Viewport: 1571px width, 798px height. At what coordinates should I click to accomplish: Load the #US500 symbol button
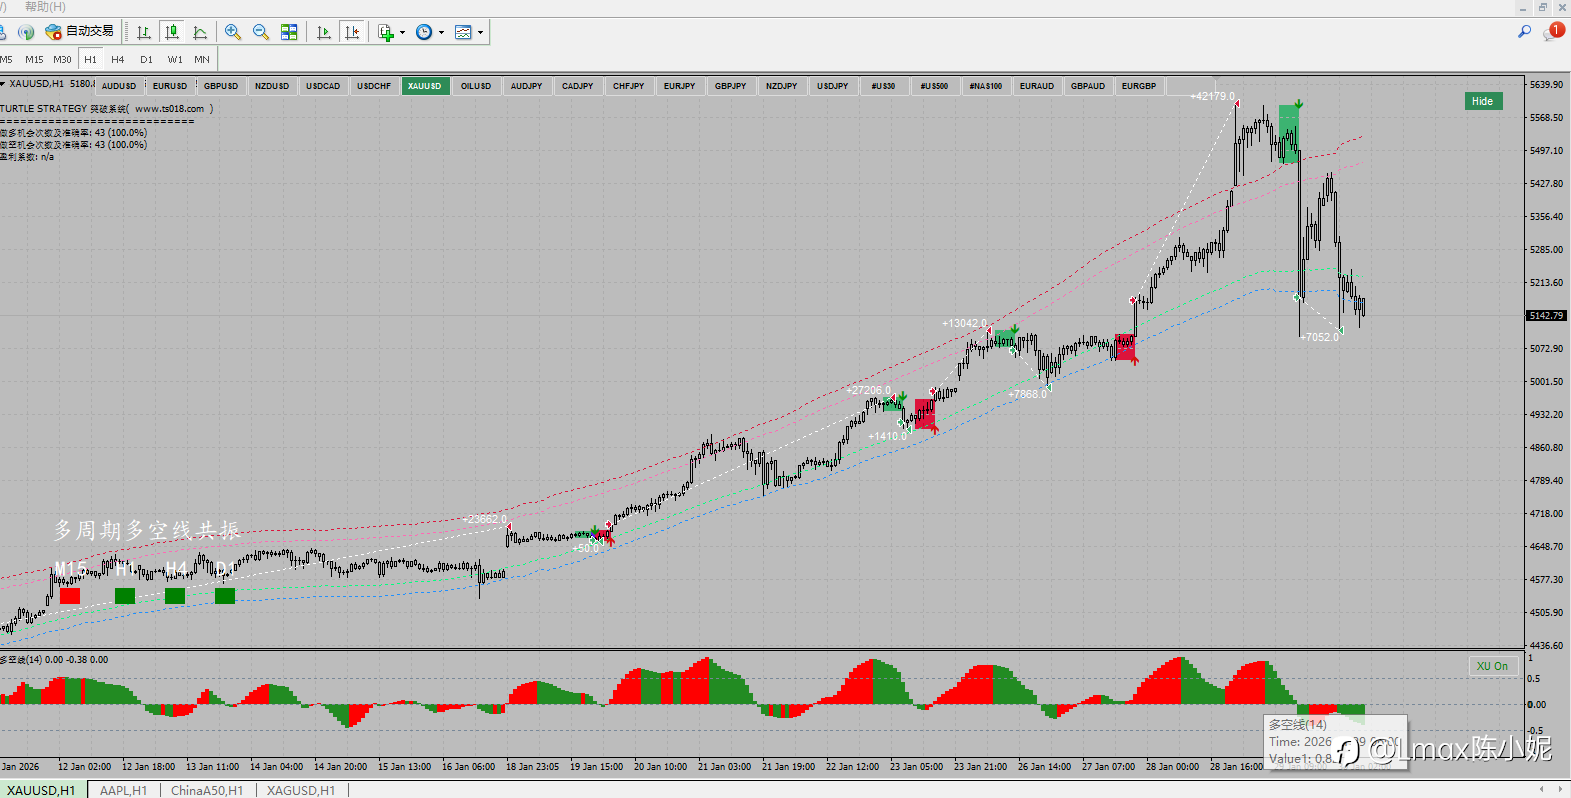pyautogui.click(x=935, y=86)
